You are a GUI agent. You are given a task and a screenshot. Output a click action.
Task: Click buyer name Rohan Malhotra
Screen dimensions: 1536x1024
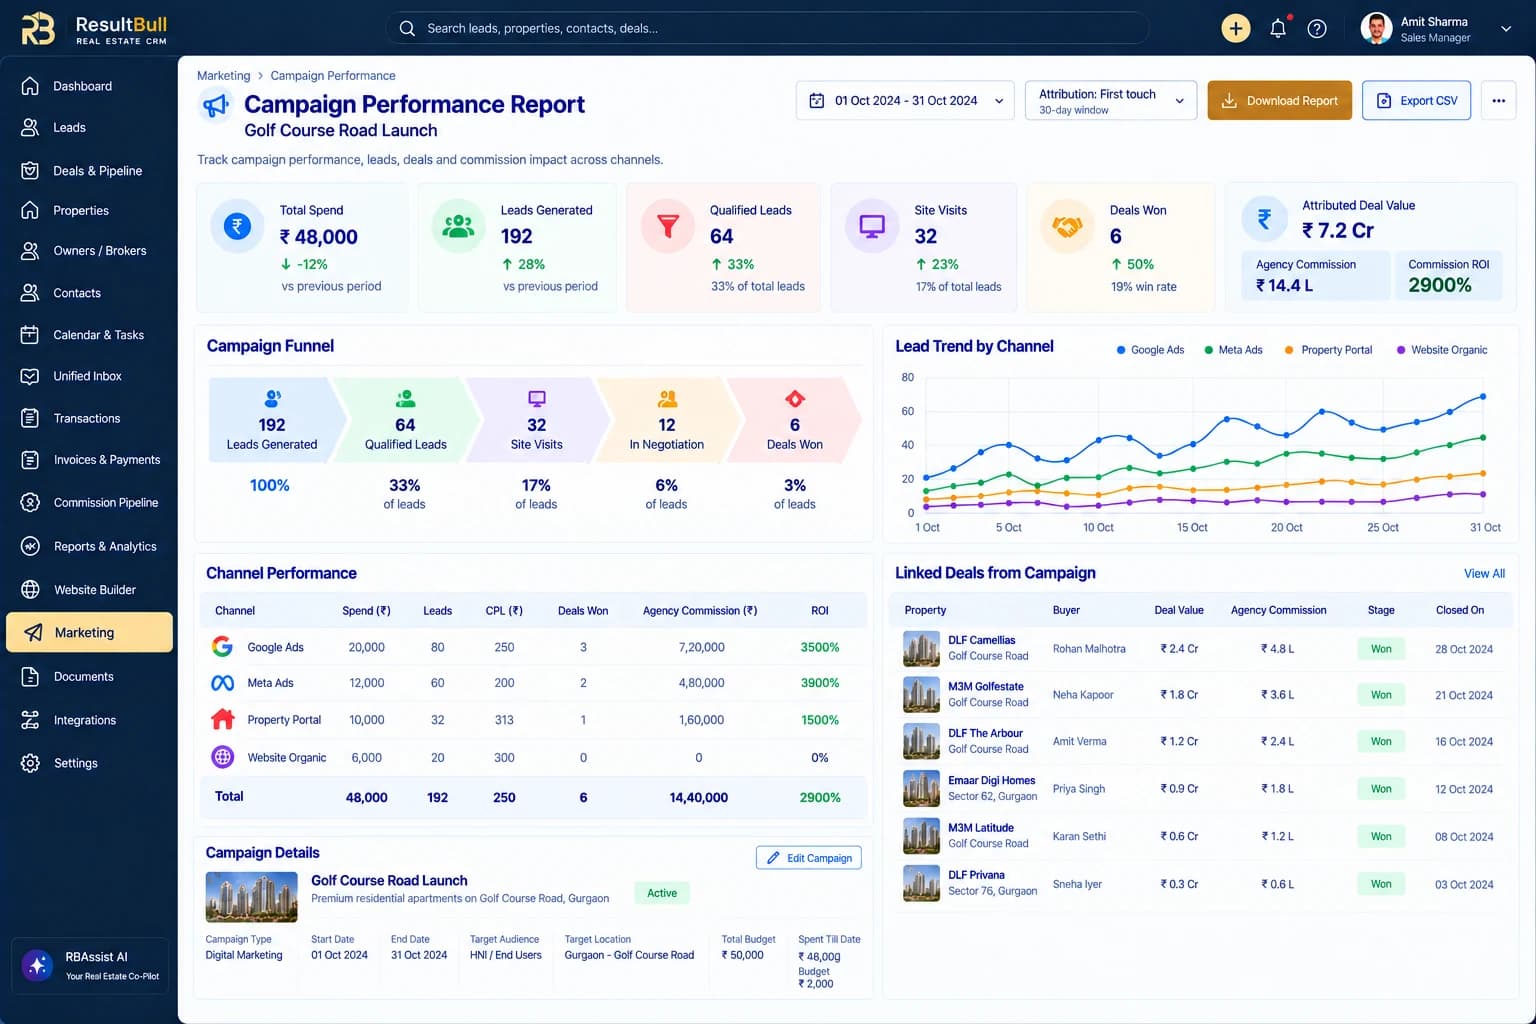pyautogui.click(x=1089, y=649)
